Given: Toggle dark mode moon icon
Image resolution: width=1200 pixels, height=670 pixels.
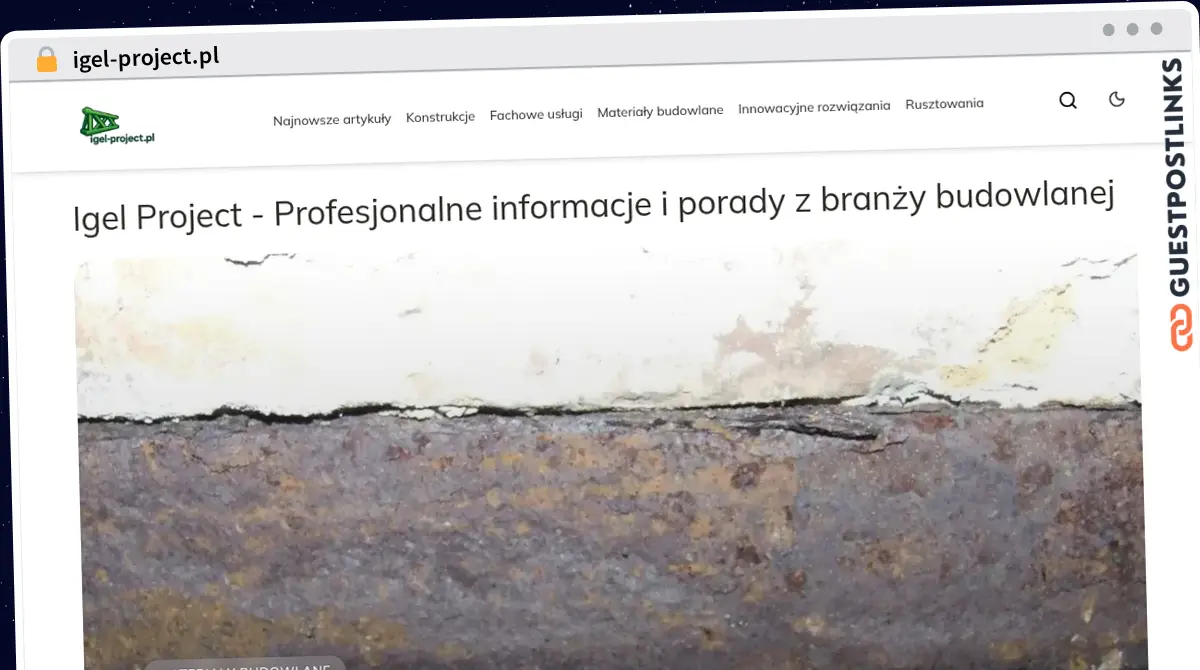Looking at the screenshot, I should click(x=1117, y=99).
